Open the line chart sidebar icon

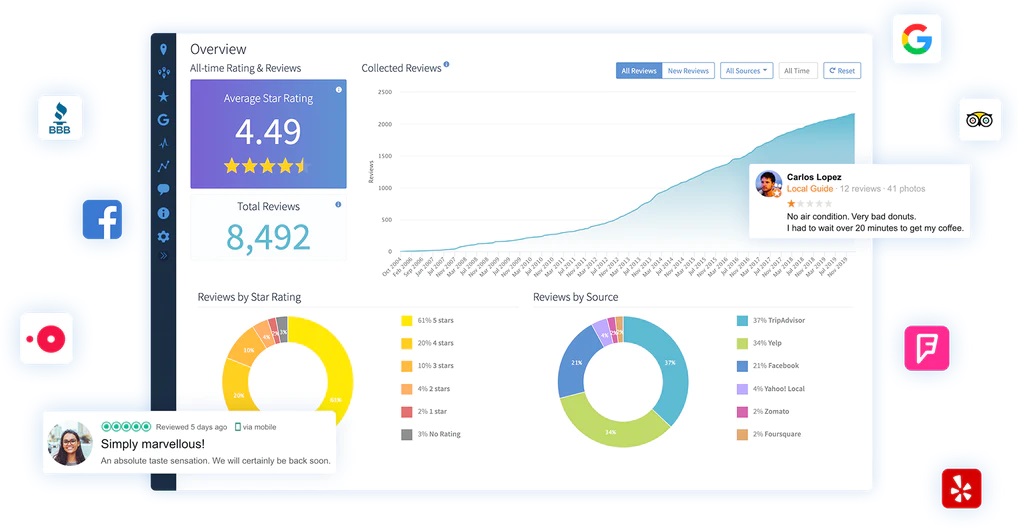163,166
